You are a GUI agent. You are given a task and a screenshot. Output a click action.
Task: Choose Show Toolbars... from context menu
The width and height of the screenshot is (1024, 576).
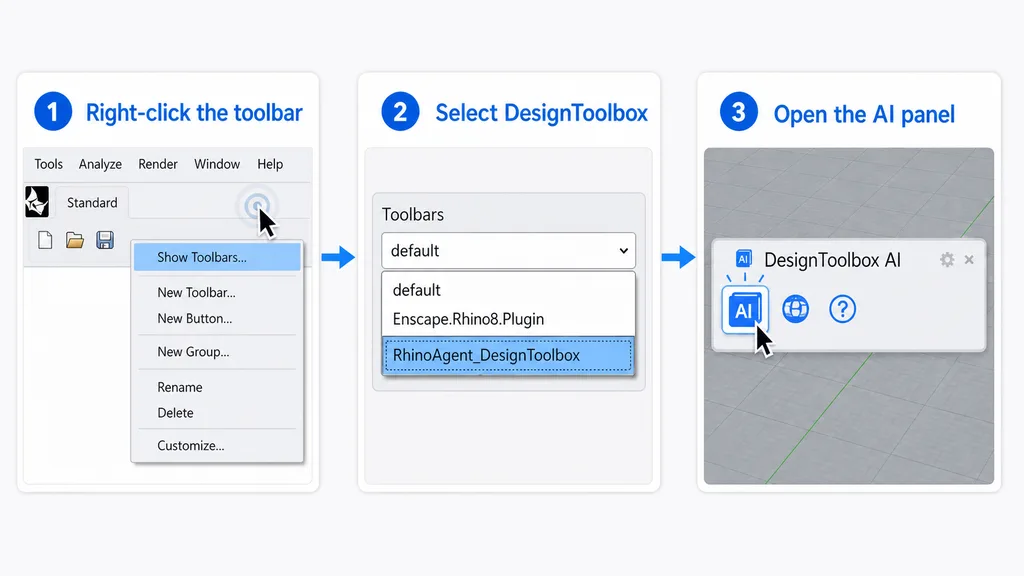217,257
